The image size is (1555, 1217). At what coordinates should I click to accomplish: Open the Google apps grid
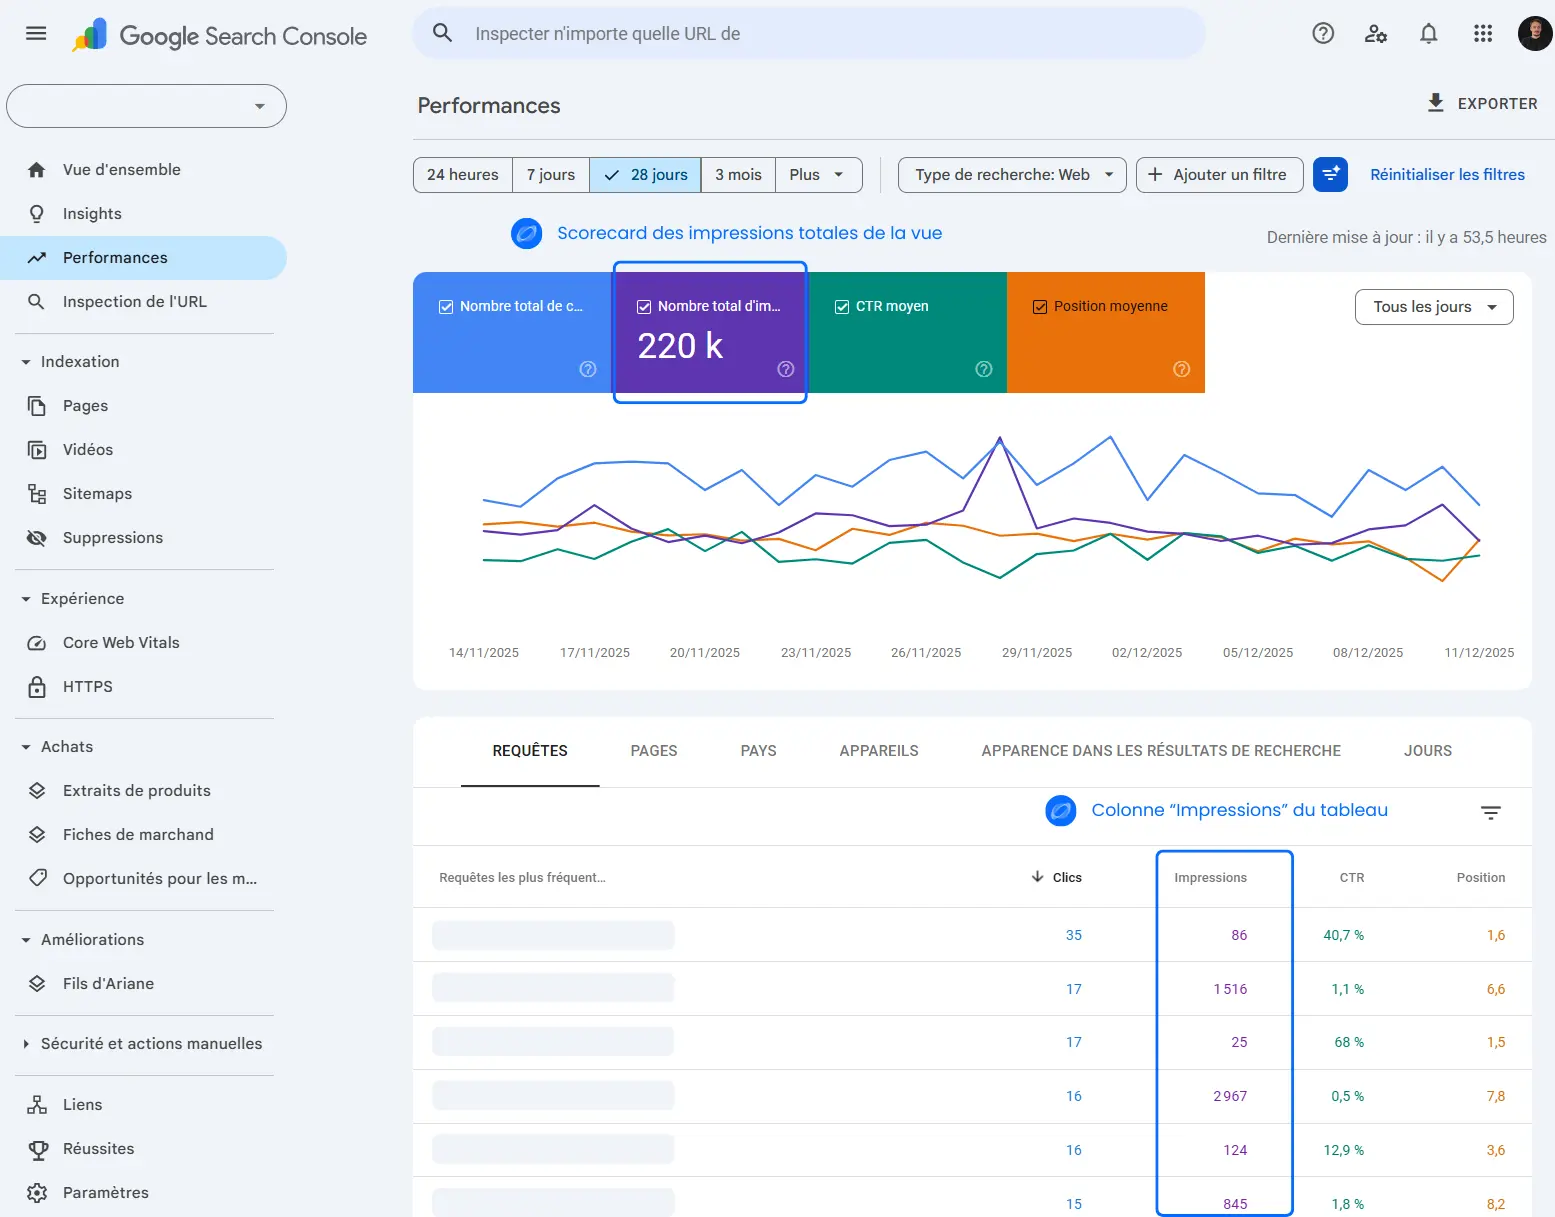[1482, 33]
